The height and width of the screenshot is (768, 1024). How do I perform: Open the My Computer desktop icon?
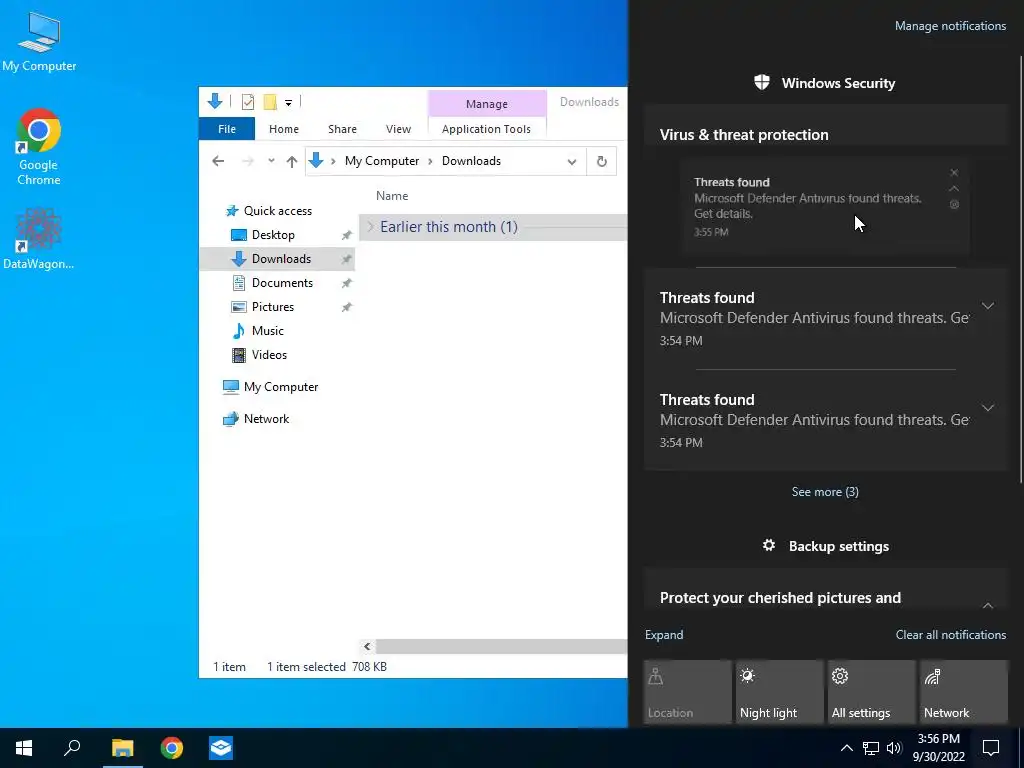[39, 42]
